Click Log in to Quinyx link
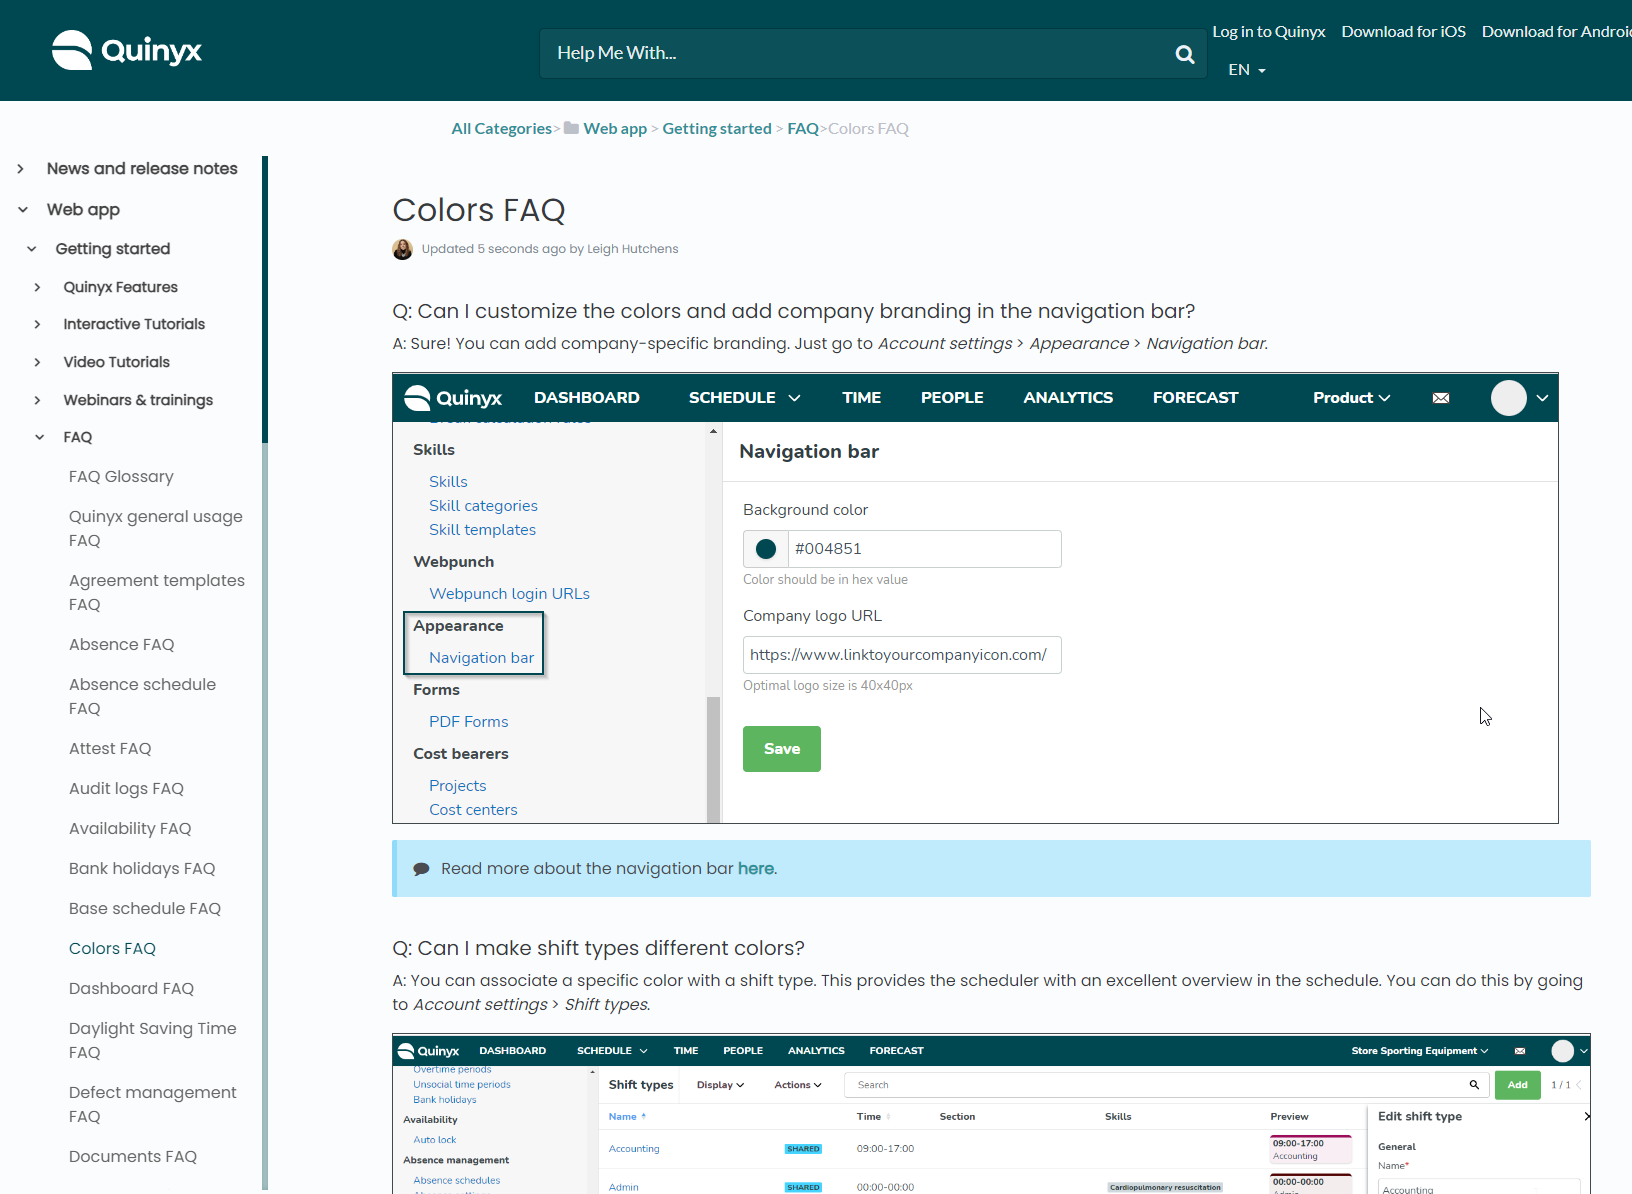This screenshot has width=1632, height=1194. click(x=1268, y=32)
